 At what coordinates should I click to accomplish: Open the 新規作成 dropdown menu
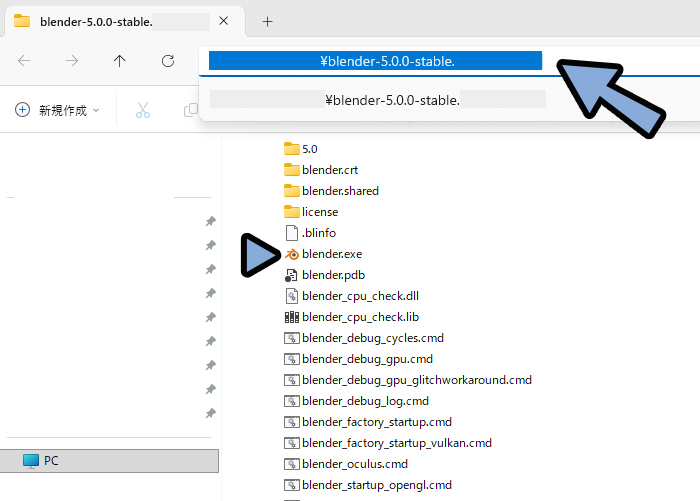point(58,110)
